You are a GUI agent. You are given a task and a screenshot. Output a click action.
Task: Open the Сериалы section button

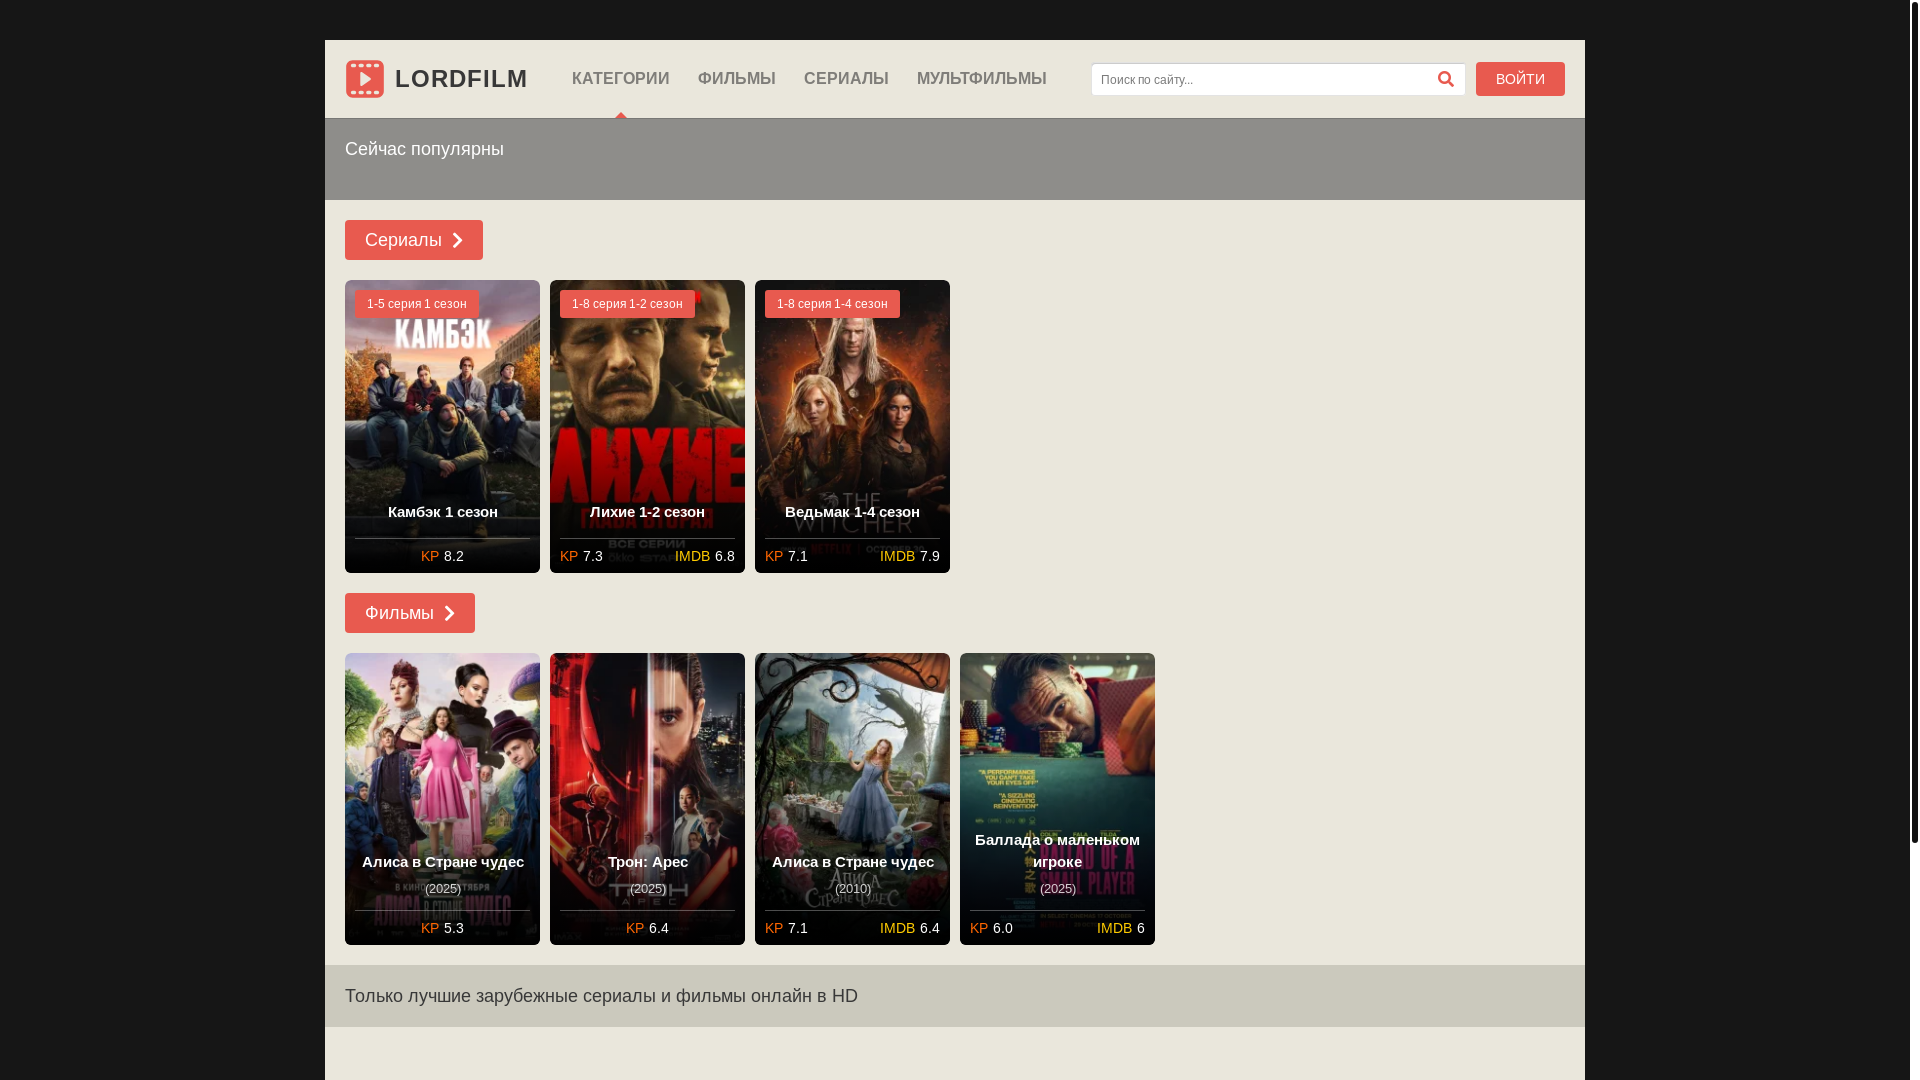(x=414, y=240)
